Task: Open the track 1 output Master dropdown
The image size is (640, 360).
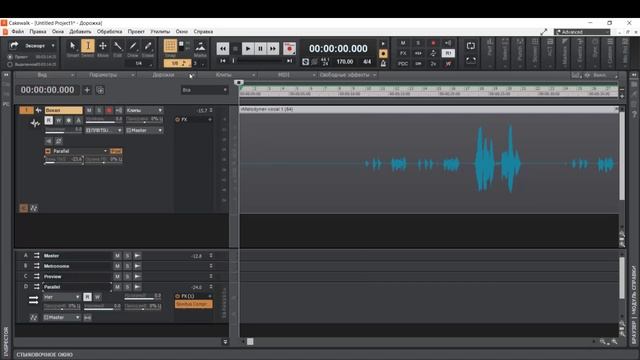Action: click(144, 130)
